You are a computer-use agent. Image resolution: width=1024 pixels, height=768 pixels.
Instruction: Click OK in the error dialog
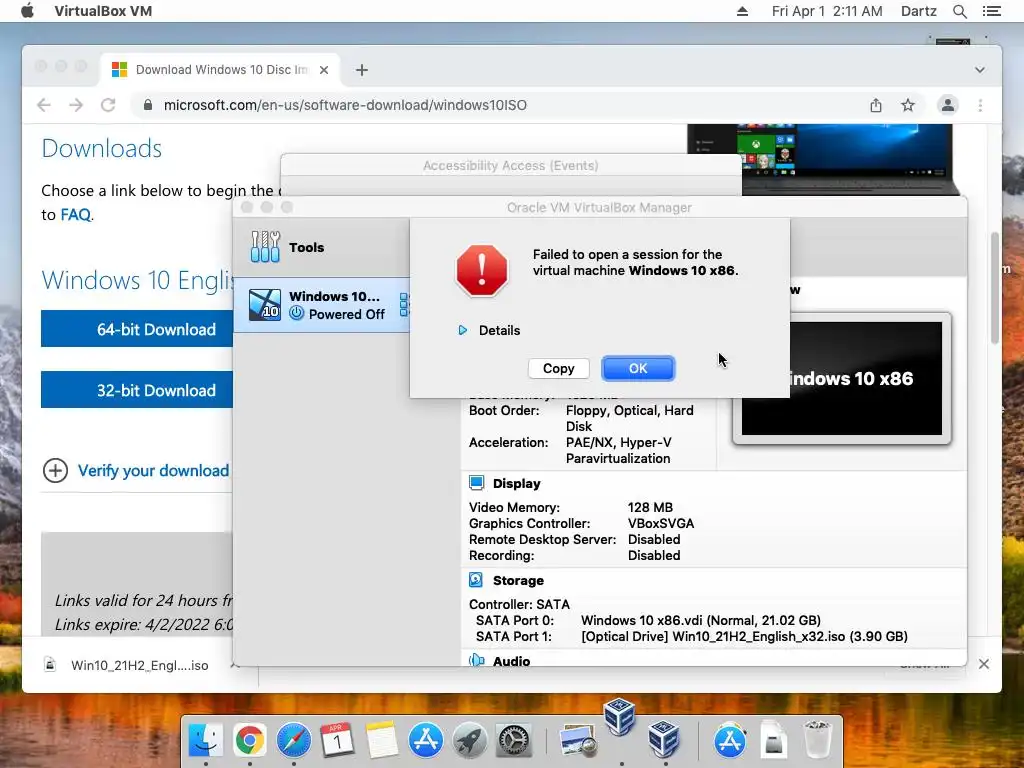click(638, 368)
